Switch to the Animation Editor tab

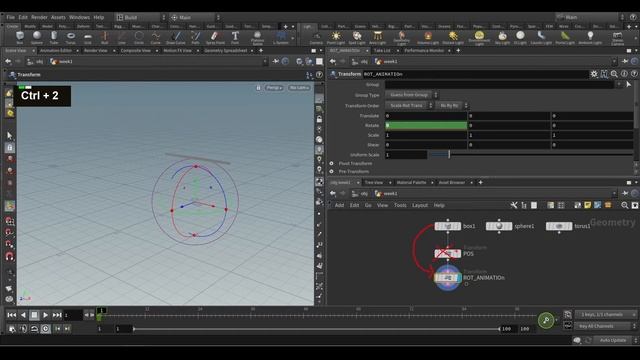coord(56,51)
